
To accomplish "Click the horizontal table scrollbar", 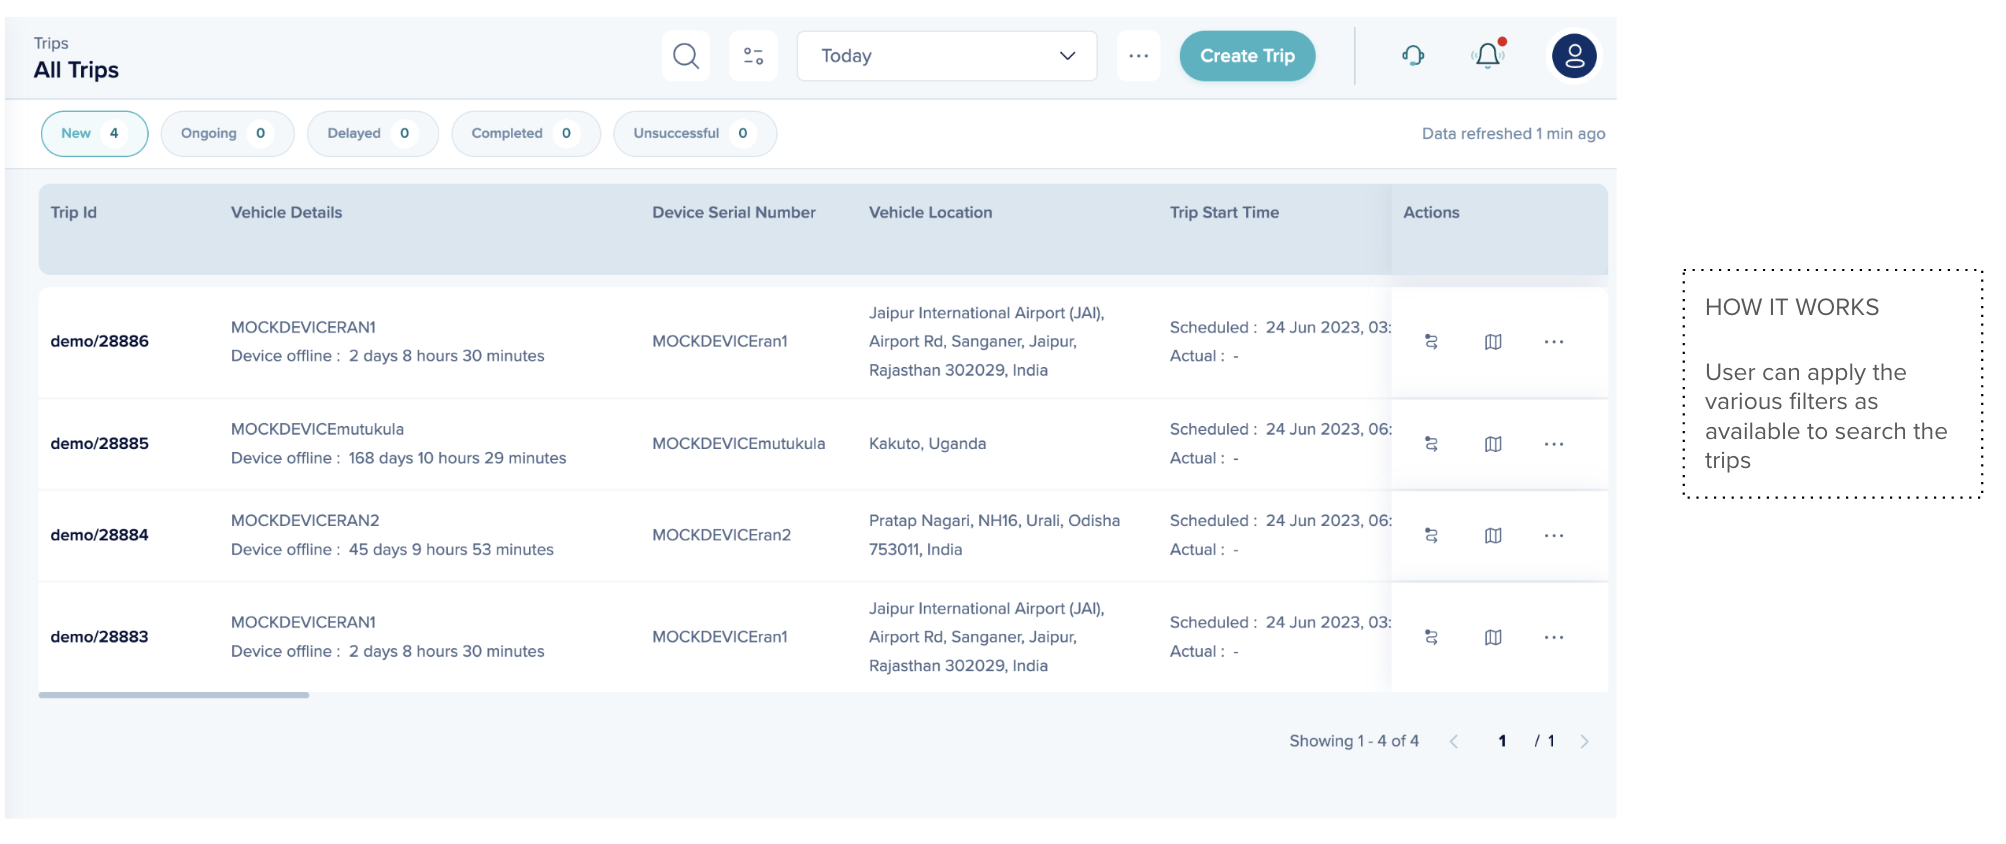I will point(174,695).
